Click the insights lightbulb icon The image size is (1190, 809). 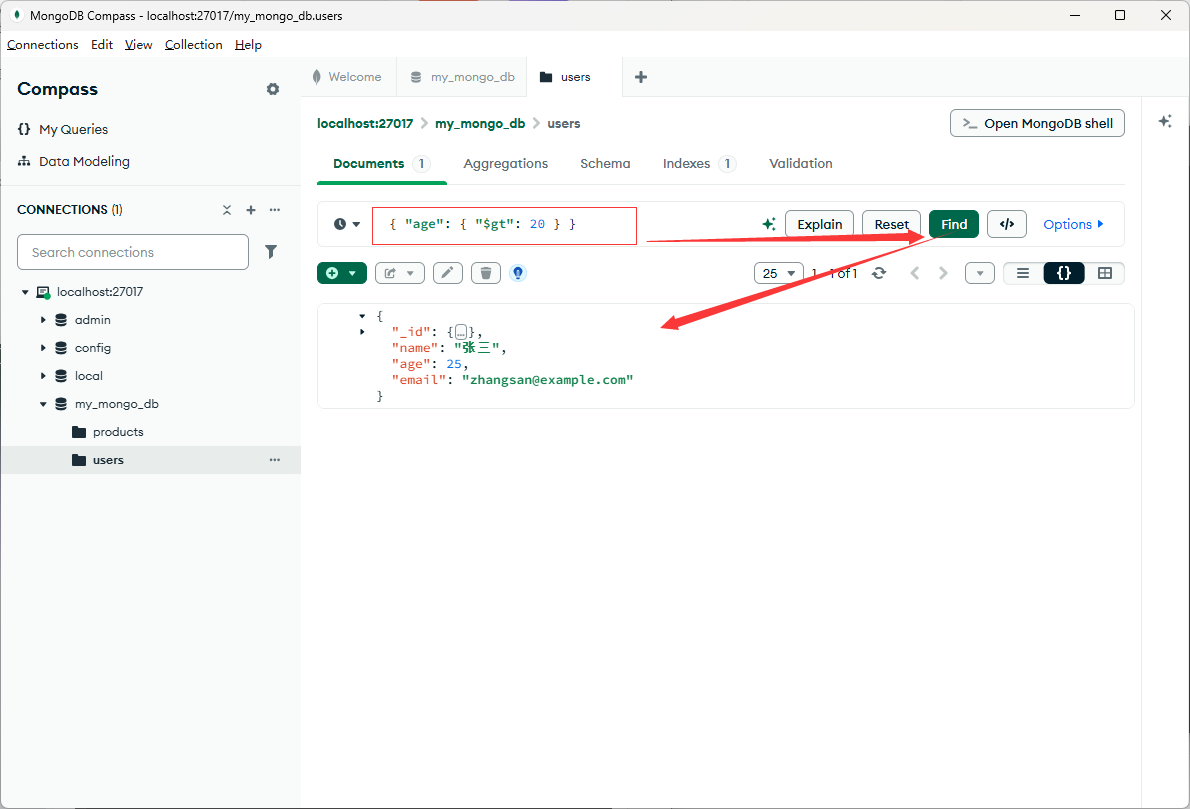(518, 273)
